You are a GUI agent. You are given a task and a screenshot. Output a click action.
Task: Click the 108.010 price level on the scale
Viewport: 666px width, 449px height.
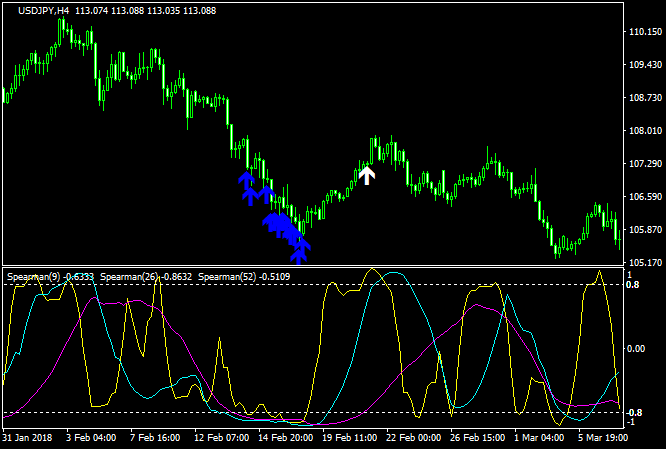[645, 130]
